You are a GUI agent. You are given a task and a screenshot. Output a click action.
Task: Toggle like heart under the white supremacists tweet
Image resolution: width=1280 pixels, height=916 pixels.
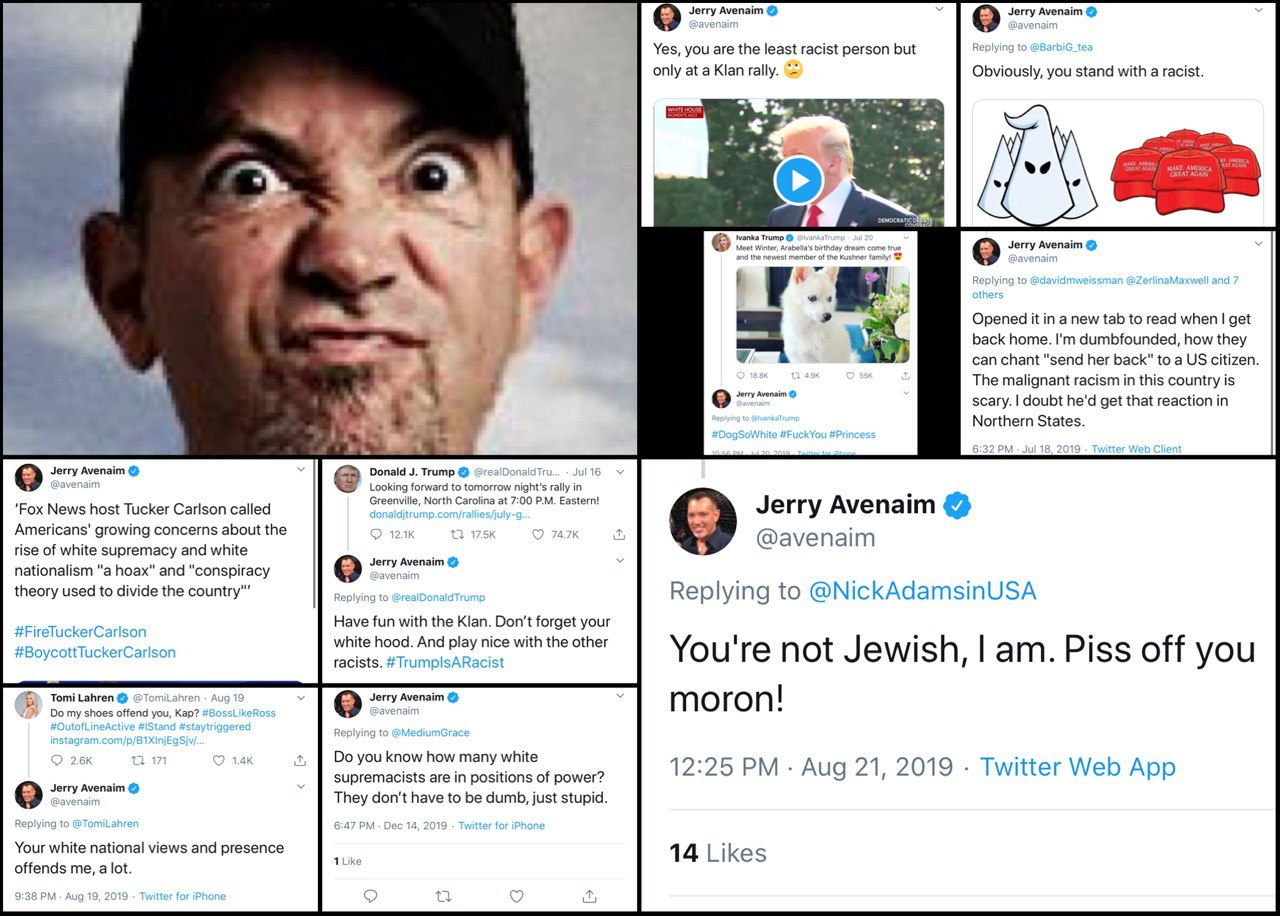point(516,896)
